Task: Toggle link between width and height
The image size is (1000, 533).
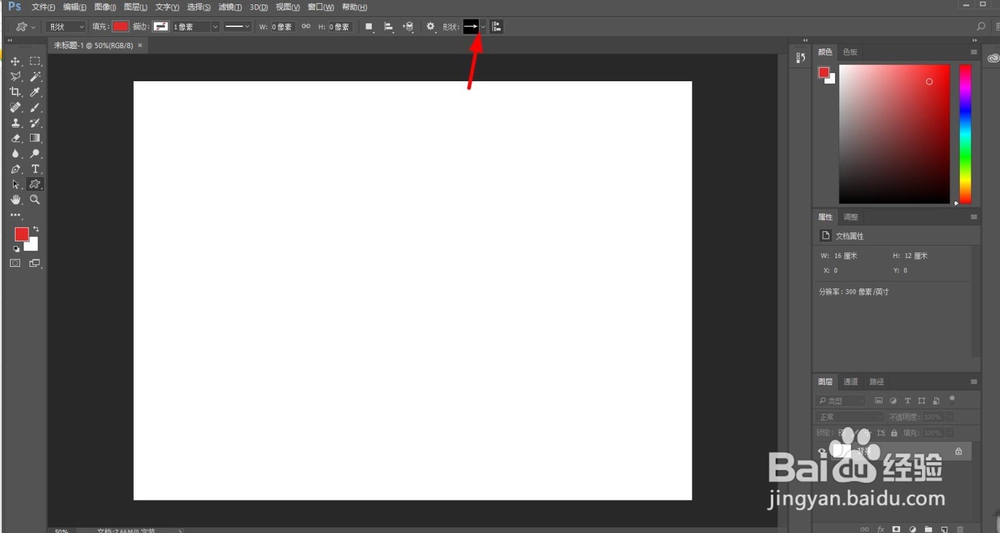Action: click(x=306, y=27)
